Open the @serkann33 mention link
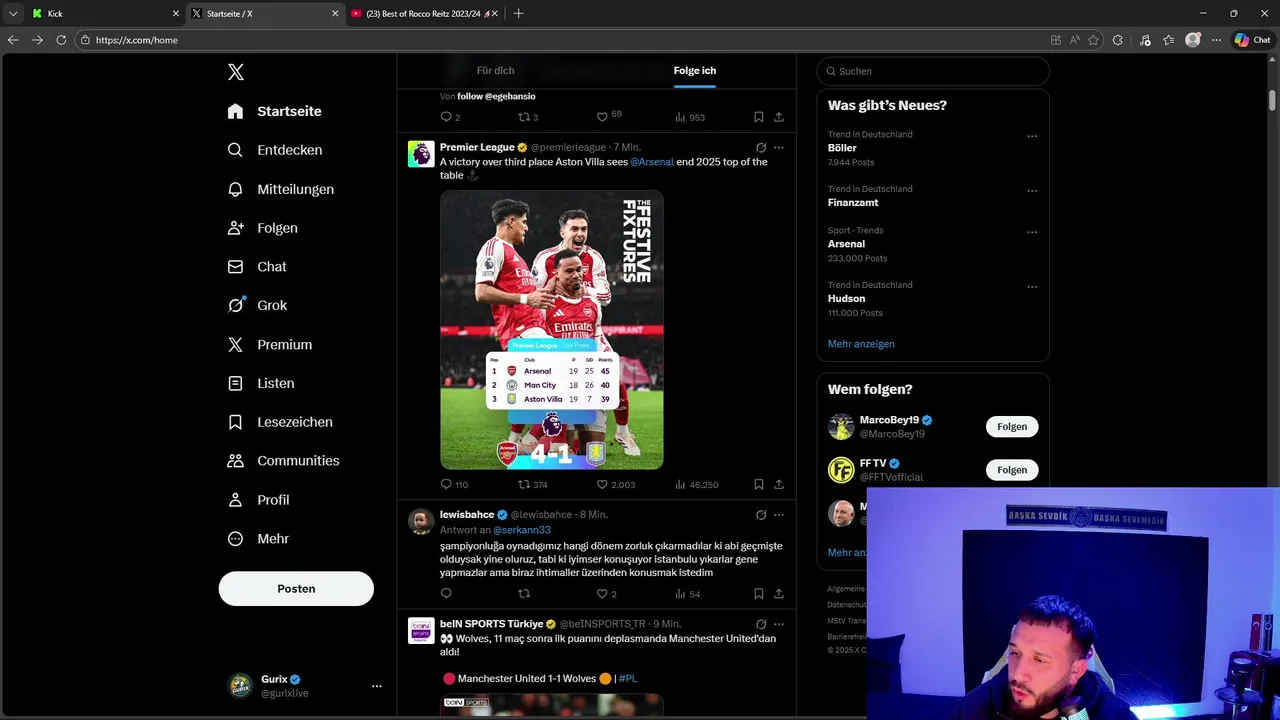The height and width of the screenshot is (720, 1280). tap(522, 530)
